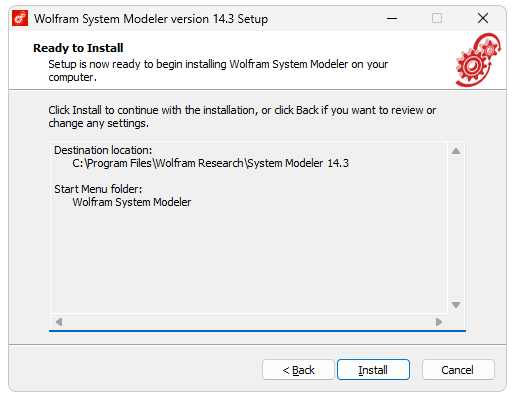Click the scroll left arrow in summary box
This screenshot has height=402, width=512.
pos(59,322)
